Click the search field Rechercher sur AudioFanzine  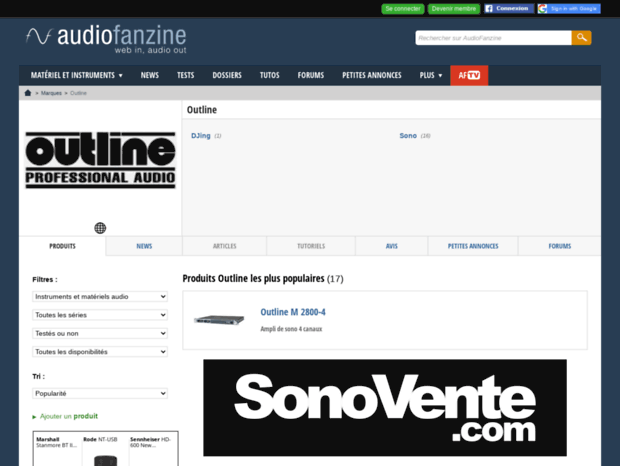(x=493, y=38)
